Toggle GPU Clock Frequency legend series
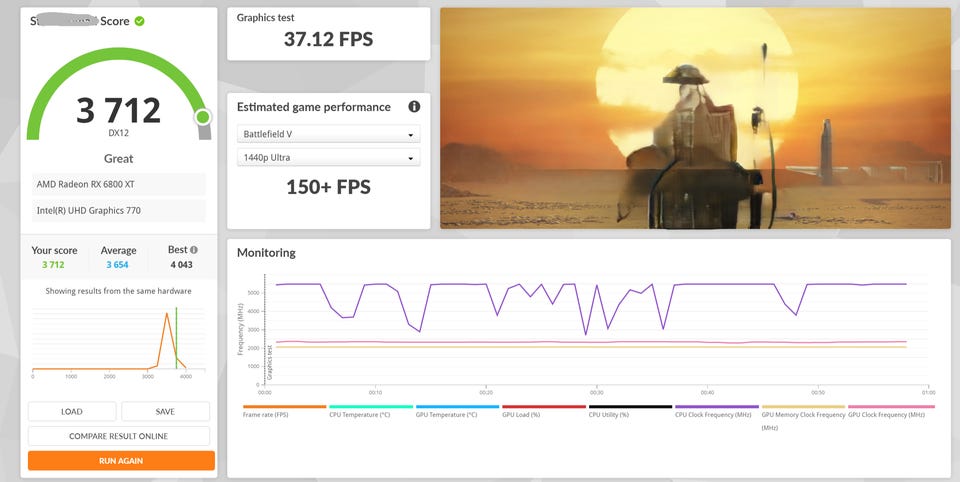Image resolution: width=960 pixels, height=482 pixels. click(x=890, y=414)
